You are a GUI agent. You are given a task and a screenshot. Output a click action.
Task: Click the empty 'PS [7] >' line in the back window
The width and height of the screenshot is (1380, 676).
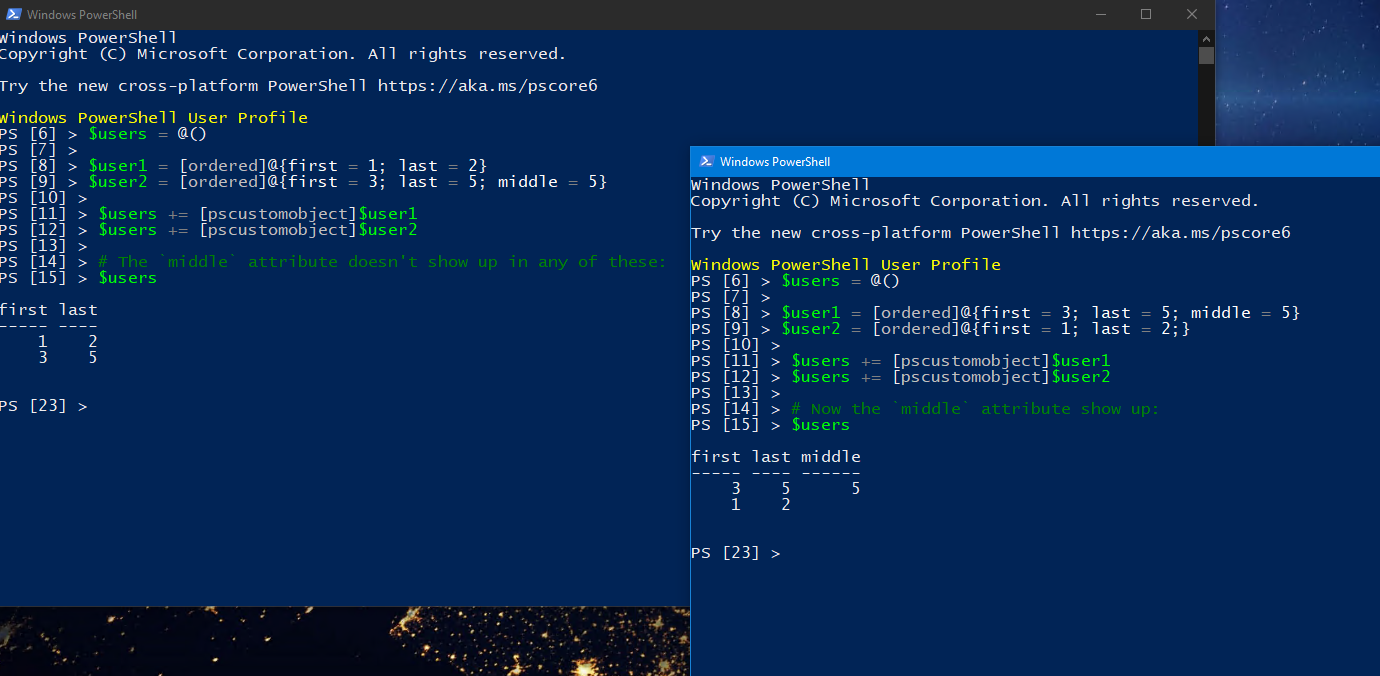coord(38,150)
